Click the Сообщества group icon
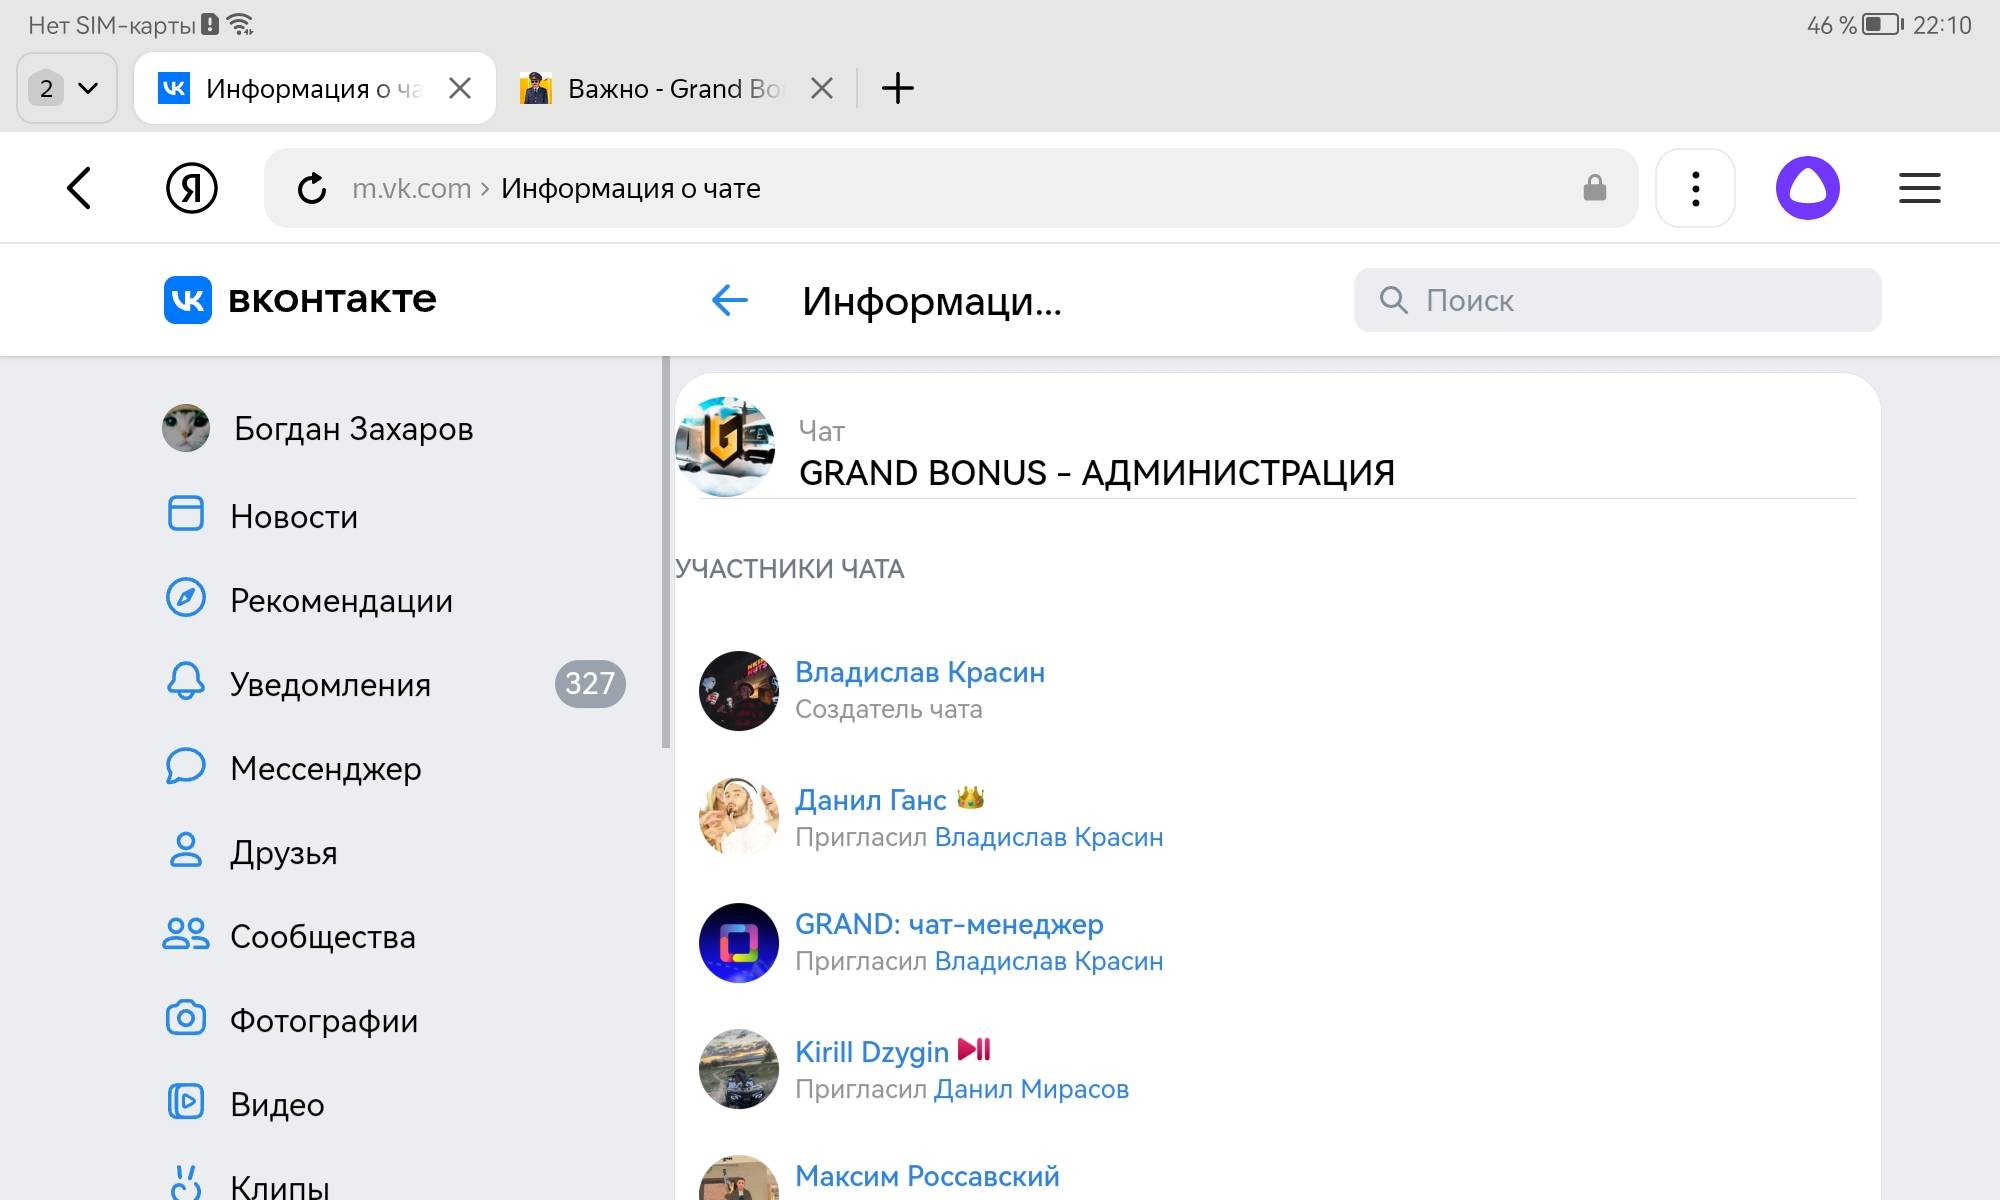 tap(185, 934)
